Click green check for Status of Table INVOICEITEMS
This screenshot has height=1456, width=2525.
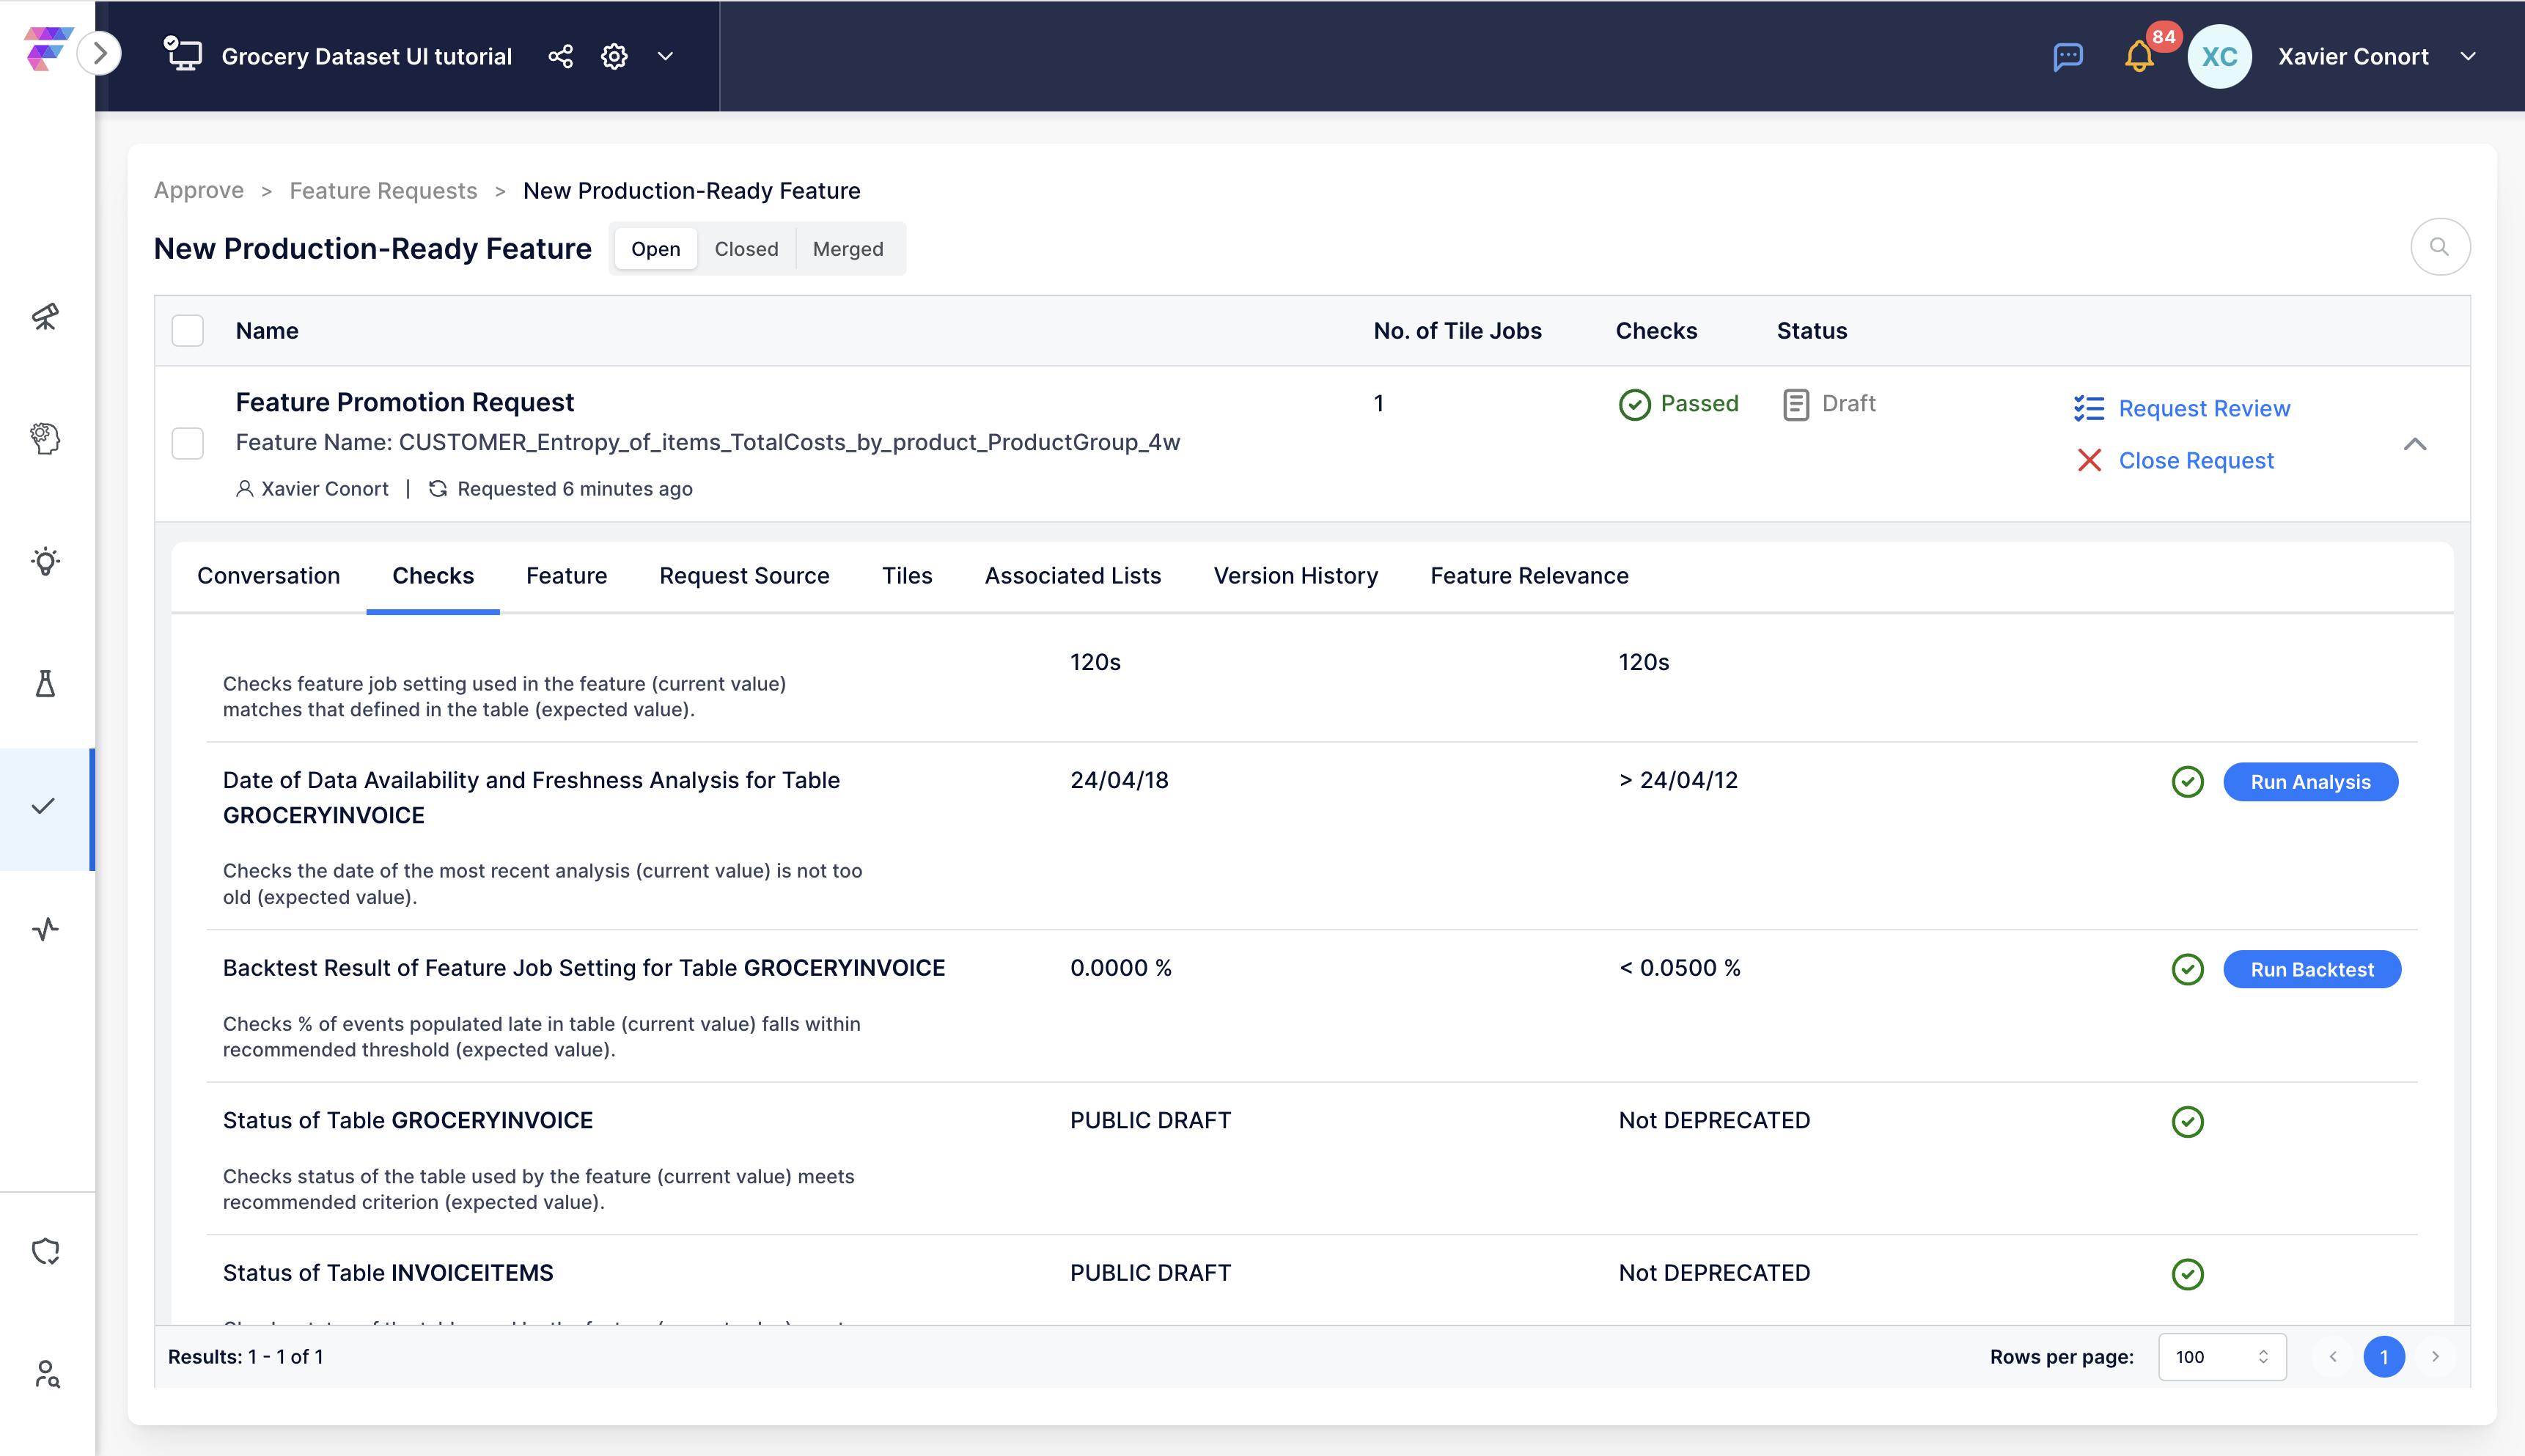pos(2187,1274)
